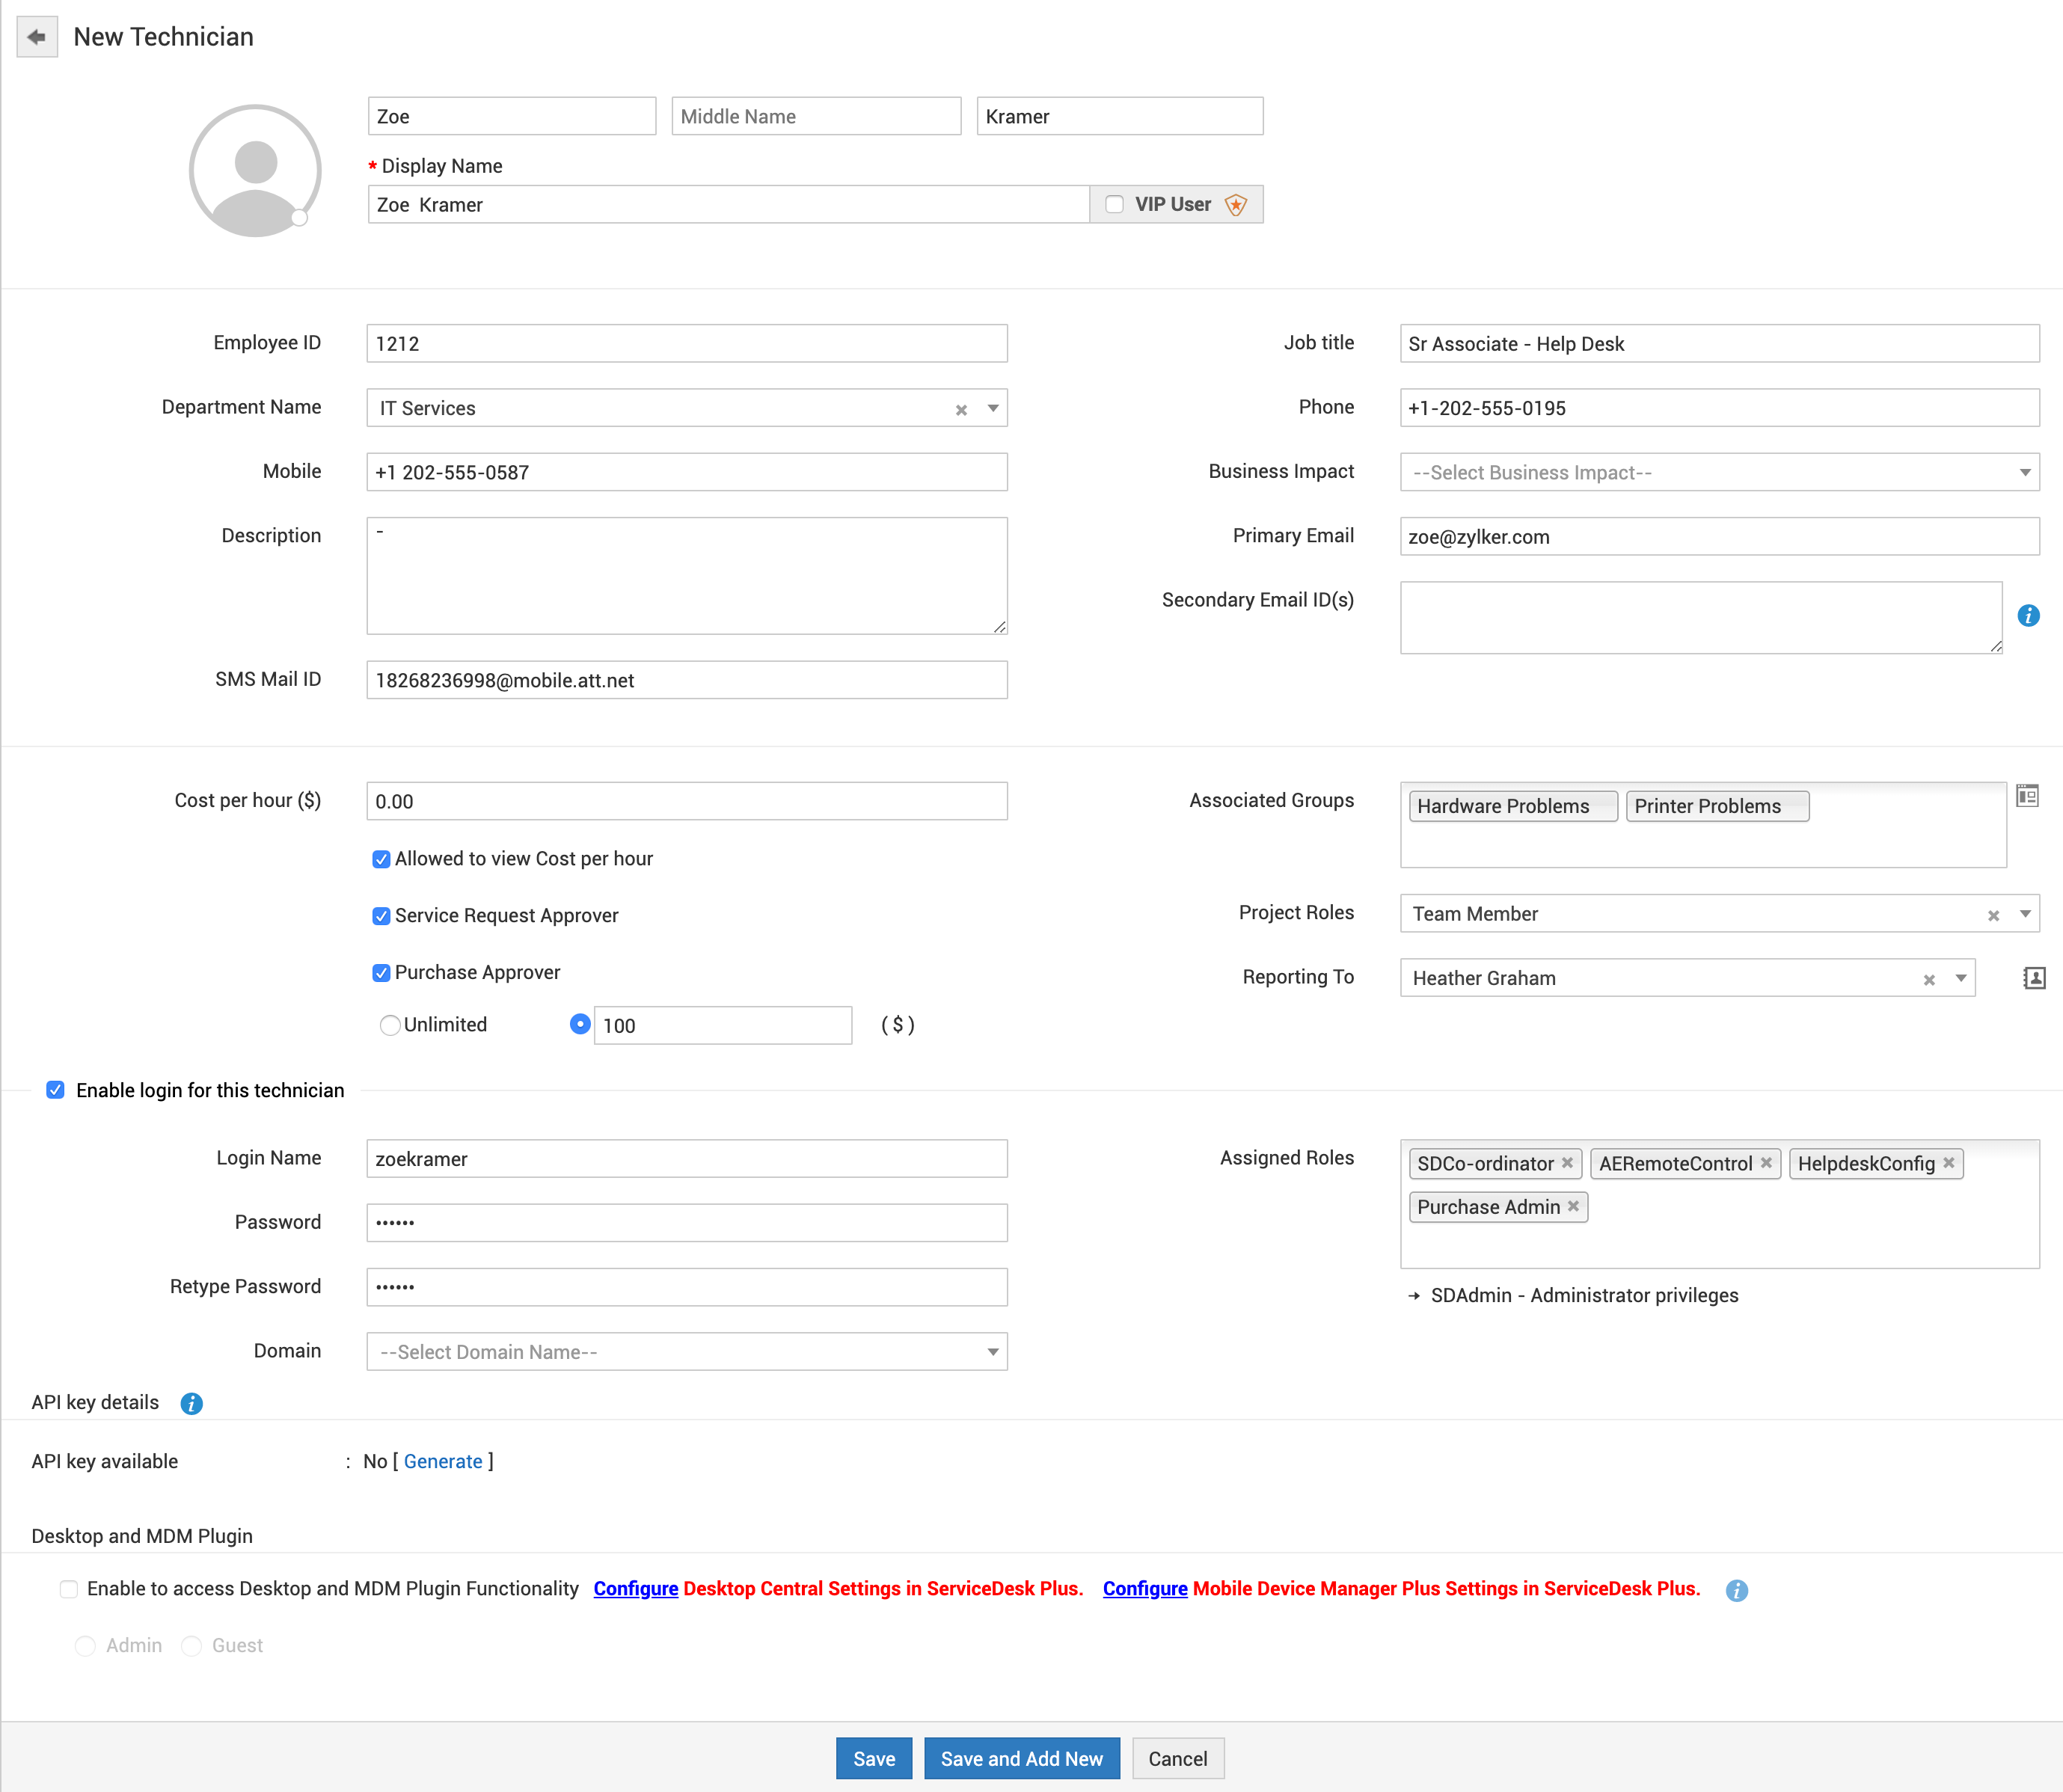Viewport: 2063px width, 1792px height.
Task: Click the Desktop and MDM plugin info icon
Action: 1737,1590
